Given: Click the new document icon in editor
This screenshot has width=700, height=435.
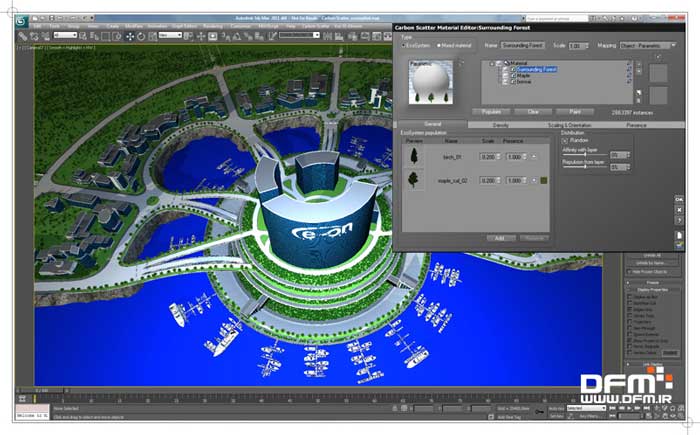Looking at the screenshot, I should [679, 235].
